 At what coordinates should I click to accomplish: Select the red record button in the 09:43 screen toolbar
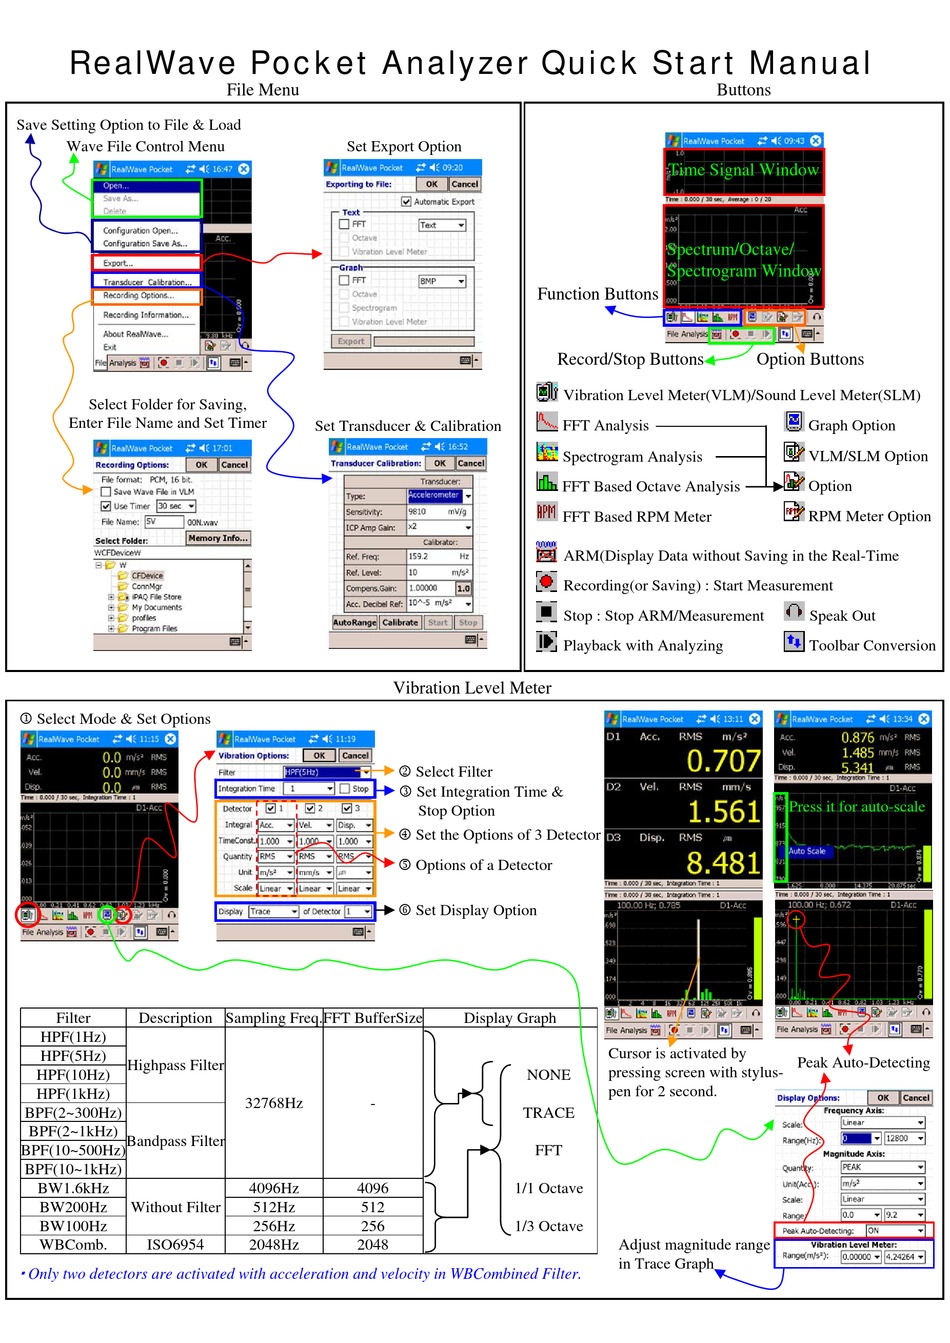(x=735, y=334)
